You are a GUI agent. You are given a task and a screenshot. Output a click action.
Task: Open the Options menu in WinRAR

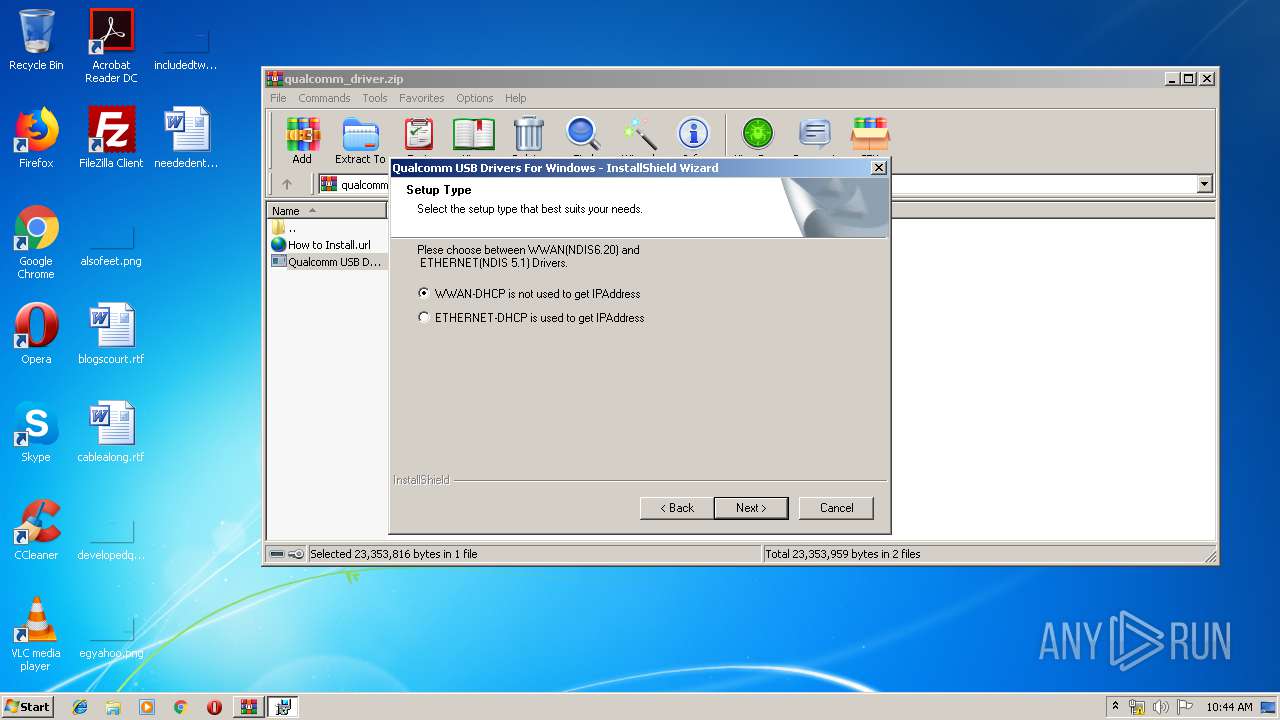pos(474,98)
